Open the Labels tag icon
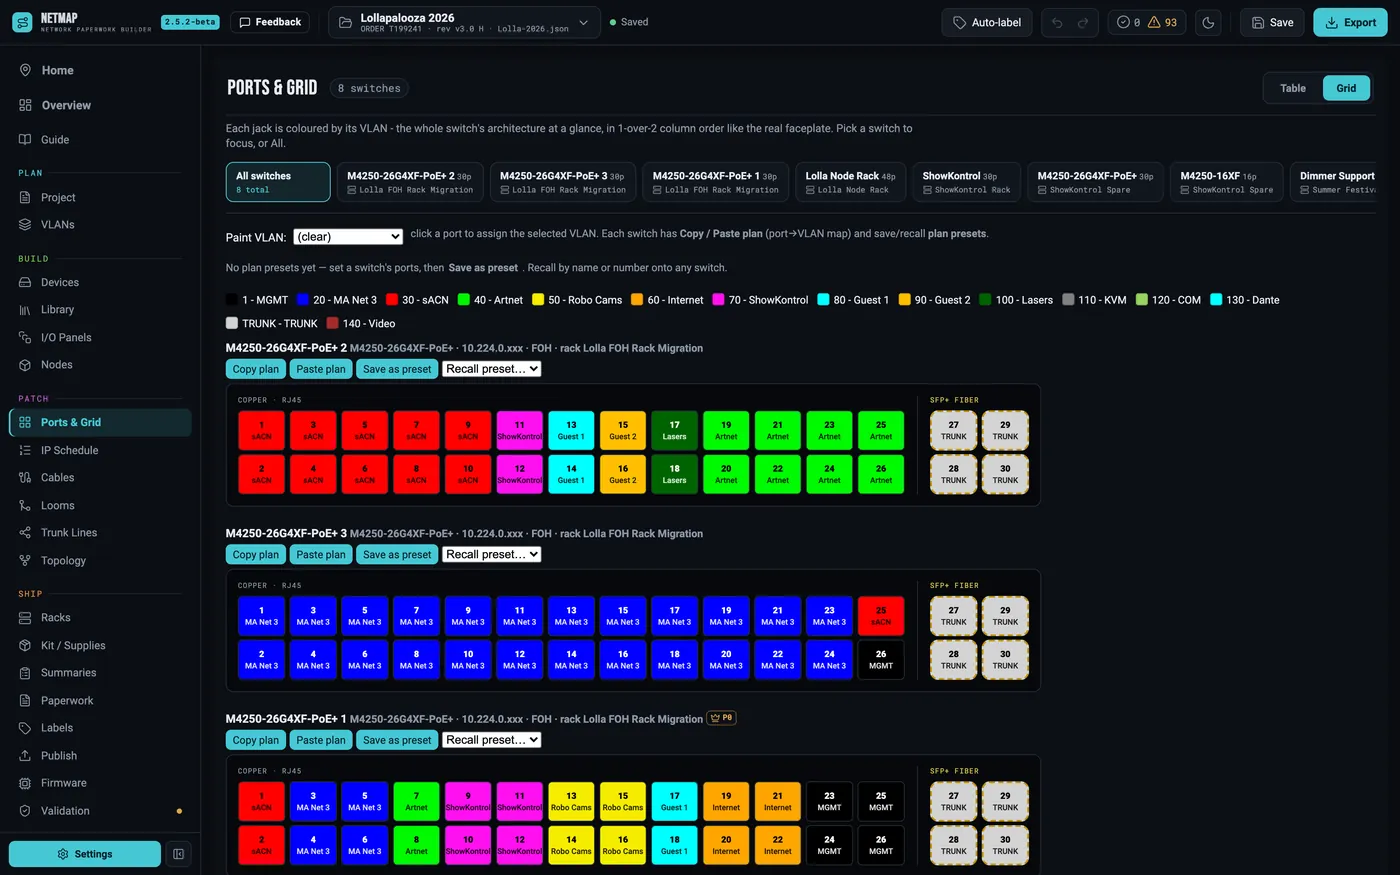This screenshot has height=875, width=1400. (25, 728)
